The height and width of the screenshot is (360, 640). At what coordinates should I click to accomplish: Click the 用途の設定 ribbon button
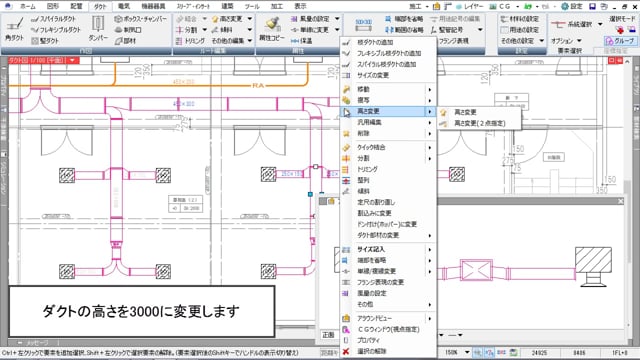(520, 30)
